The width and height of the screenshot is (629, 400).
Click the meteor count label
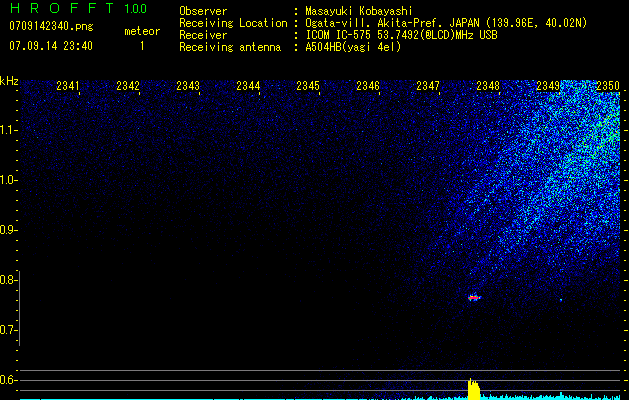coord(142,31)
